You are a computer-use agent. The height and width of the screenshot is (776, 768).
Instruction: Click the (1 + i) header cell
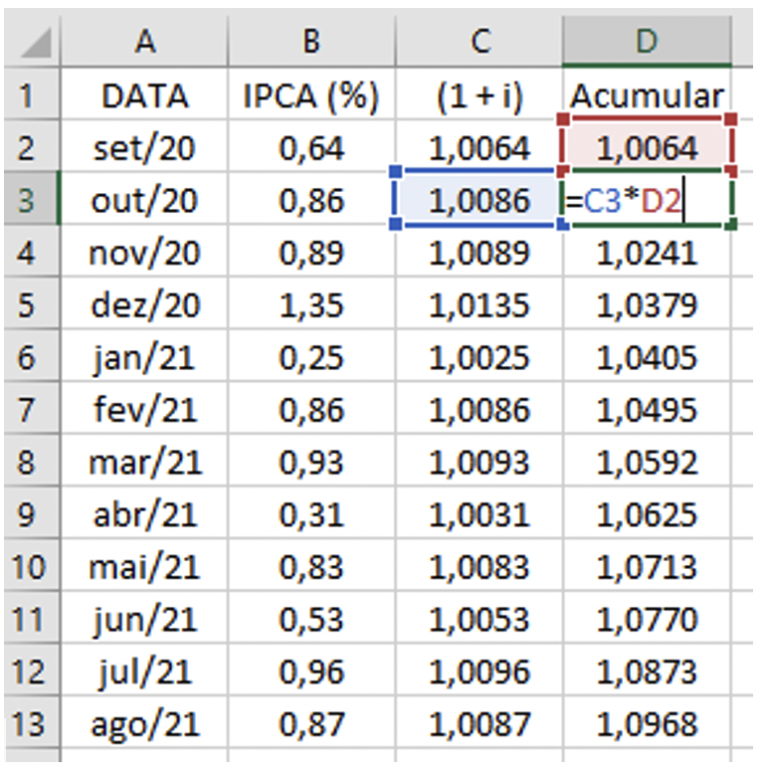click(479, 94)
